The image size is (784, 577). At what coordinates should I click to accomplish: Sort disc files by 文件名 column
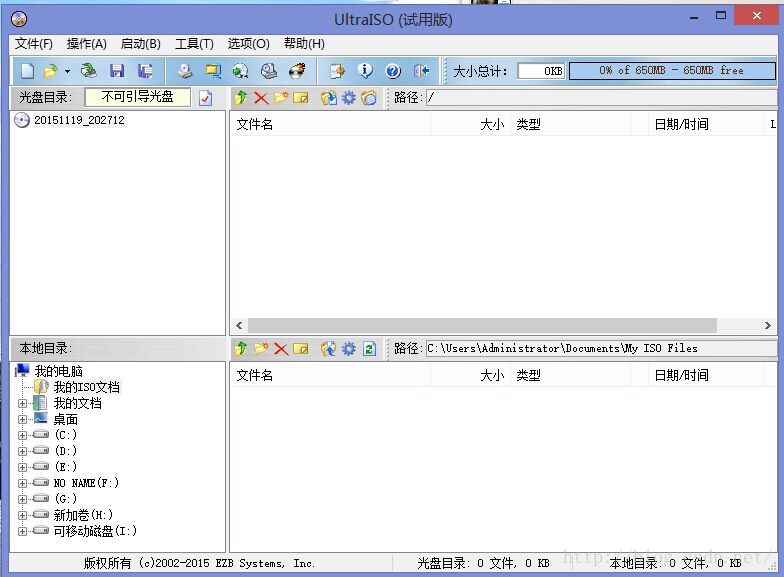tap(330, 124)
